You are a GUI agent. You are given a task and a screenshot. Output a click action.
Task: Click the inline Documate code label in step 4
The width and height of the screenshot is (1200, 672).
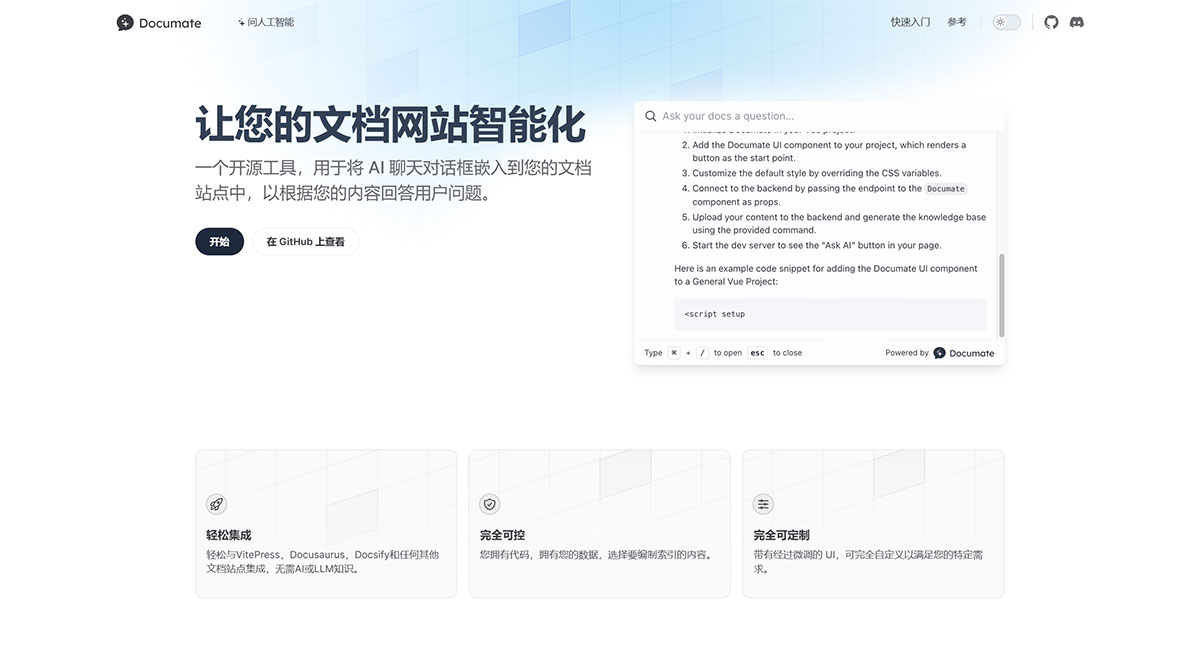pyautogui.click(x=945, y=188)
